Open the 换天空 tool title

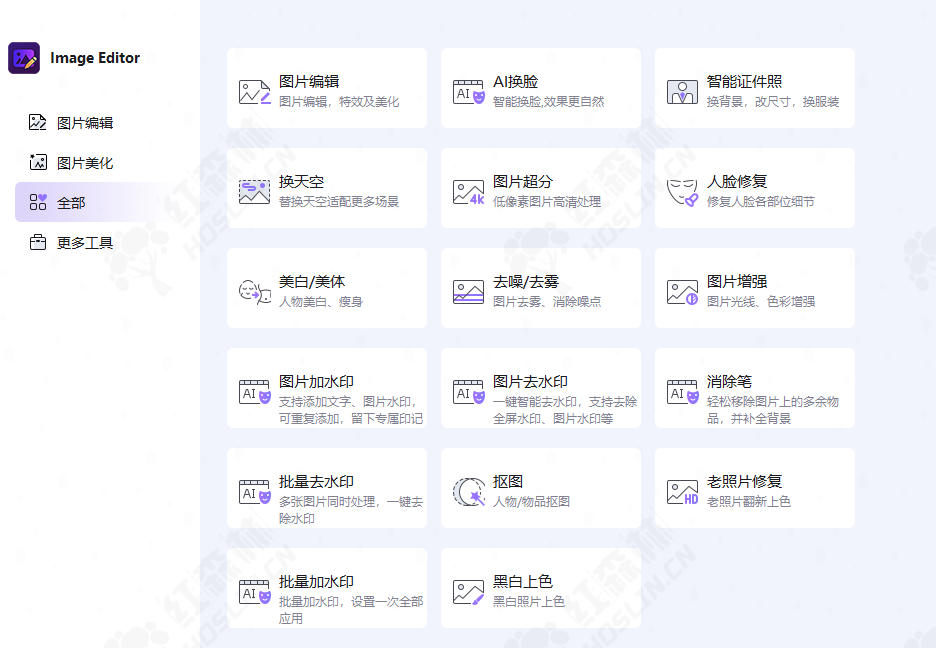pos(301,181)
